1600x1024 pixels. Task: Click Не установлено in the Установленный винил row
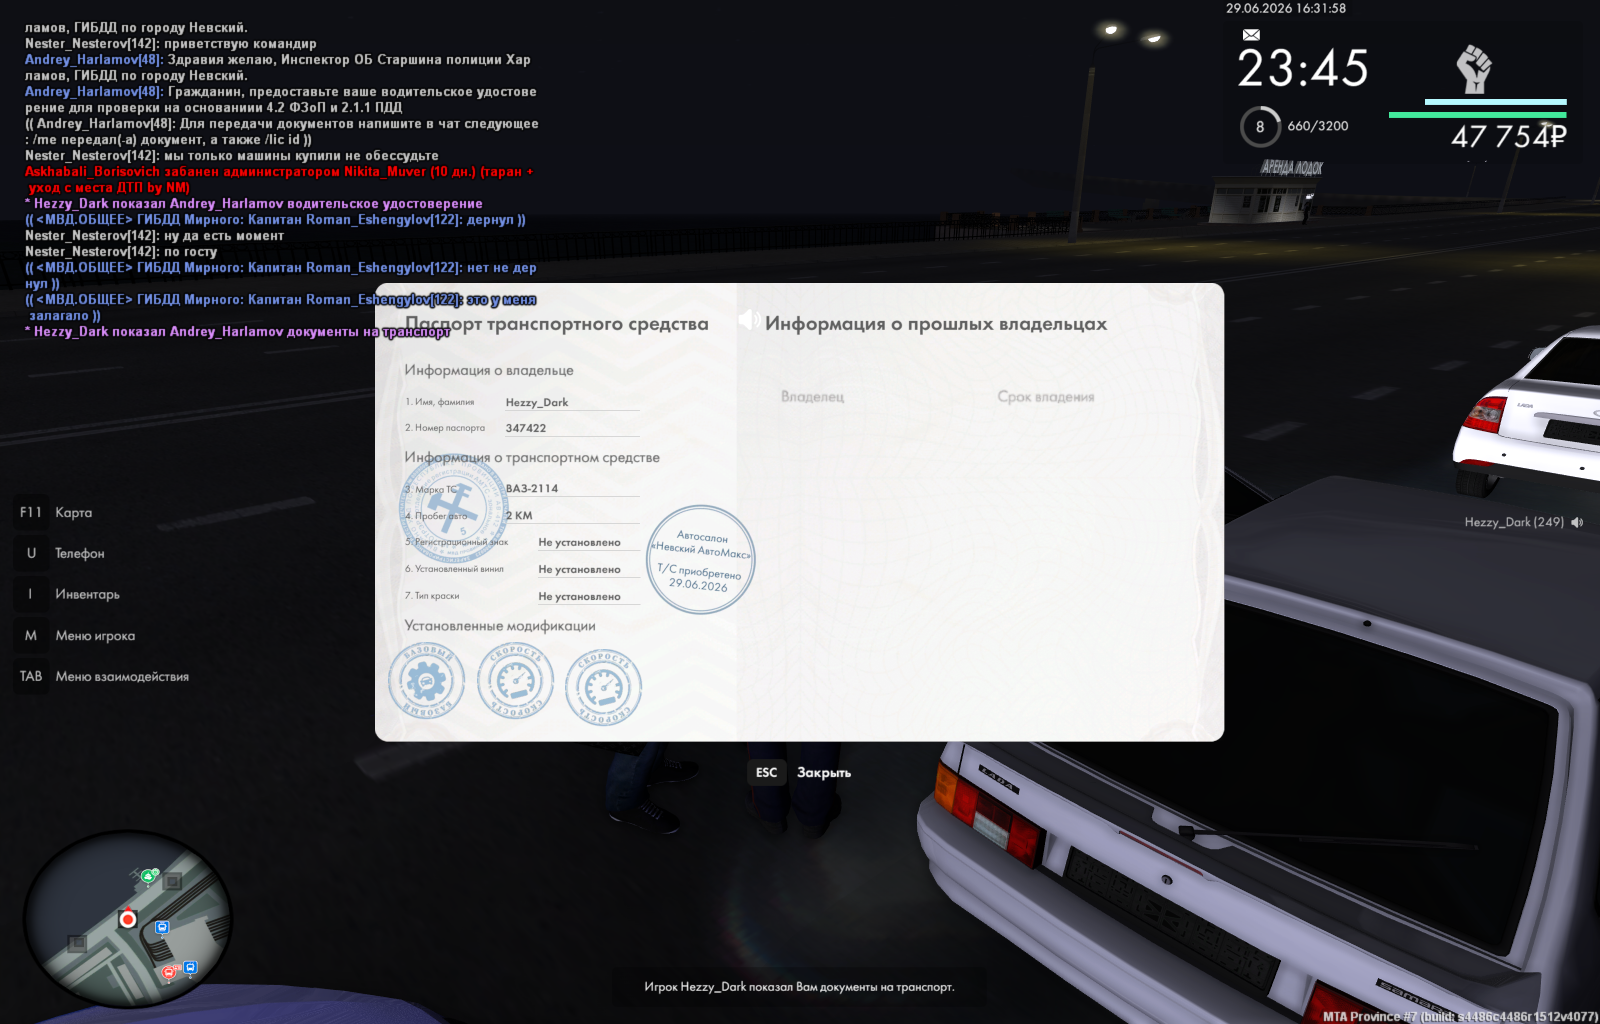click(x=579, y=570)
